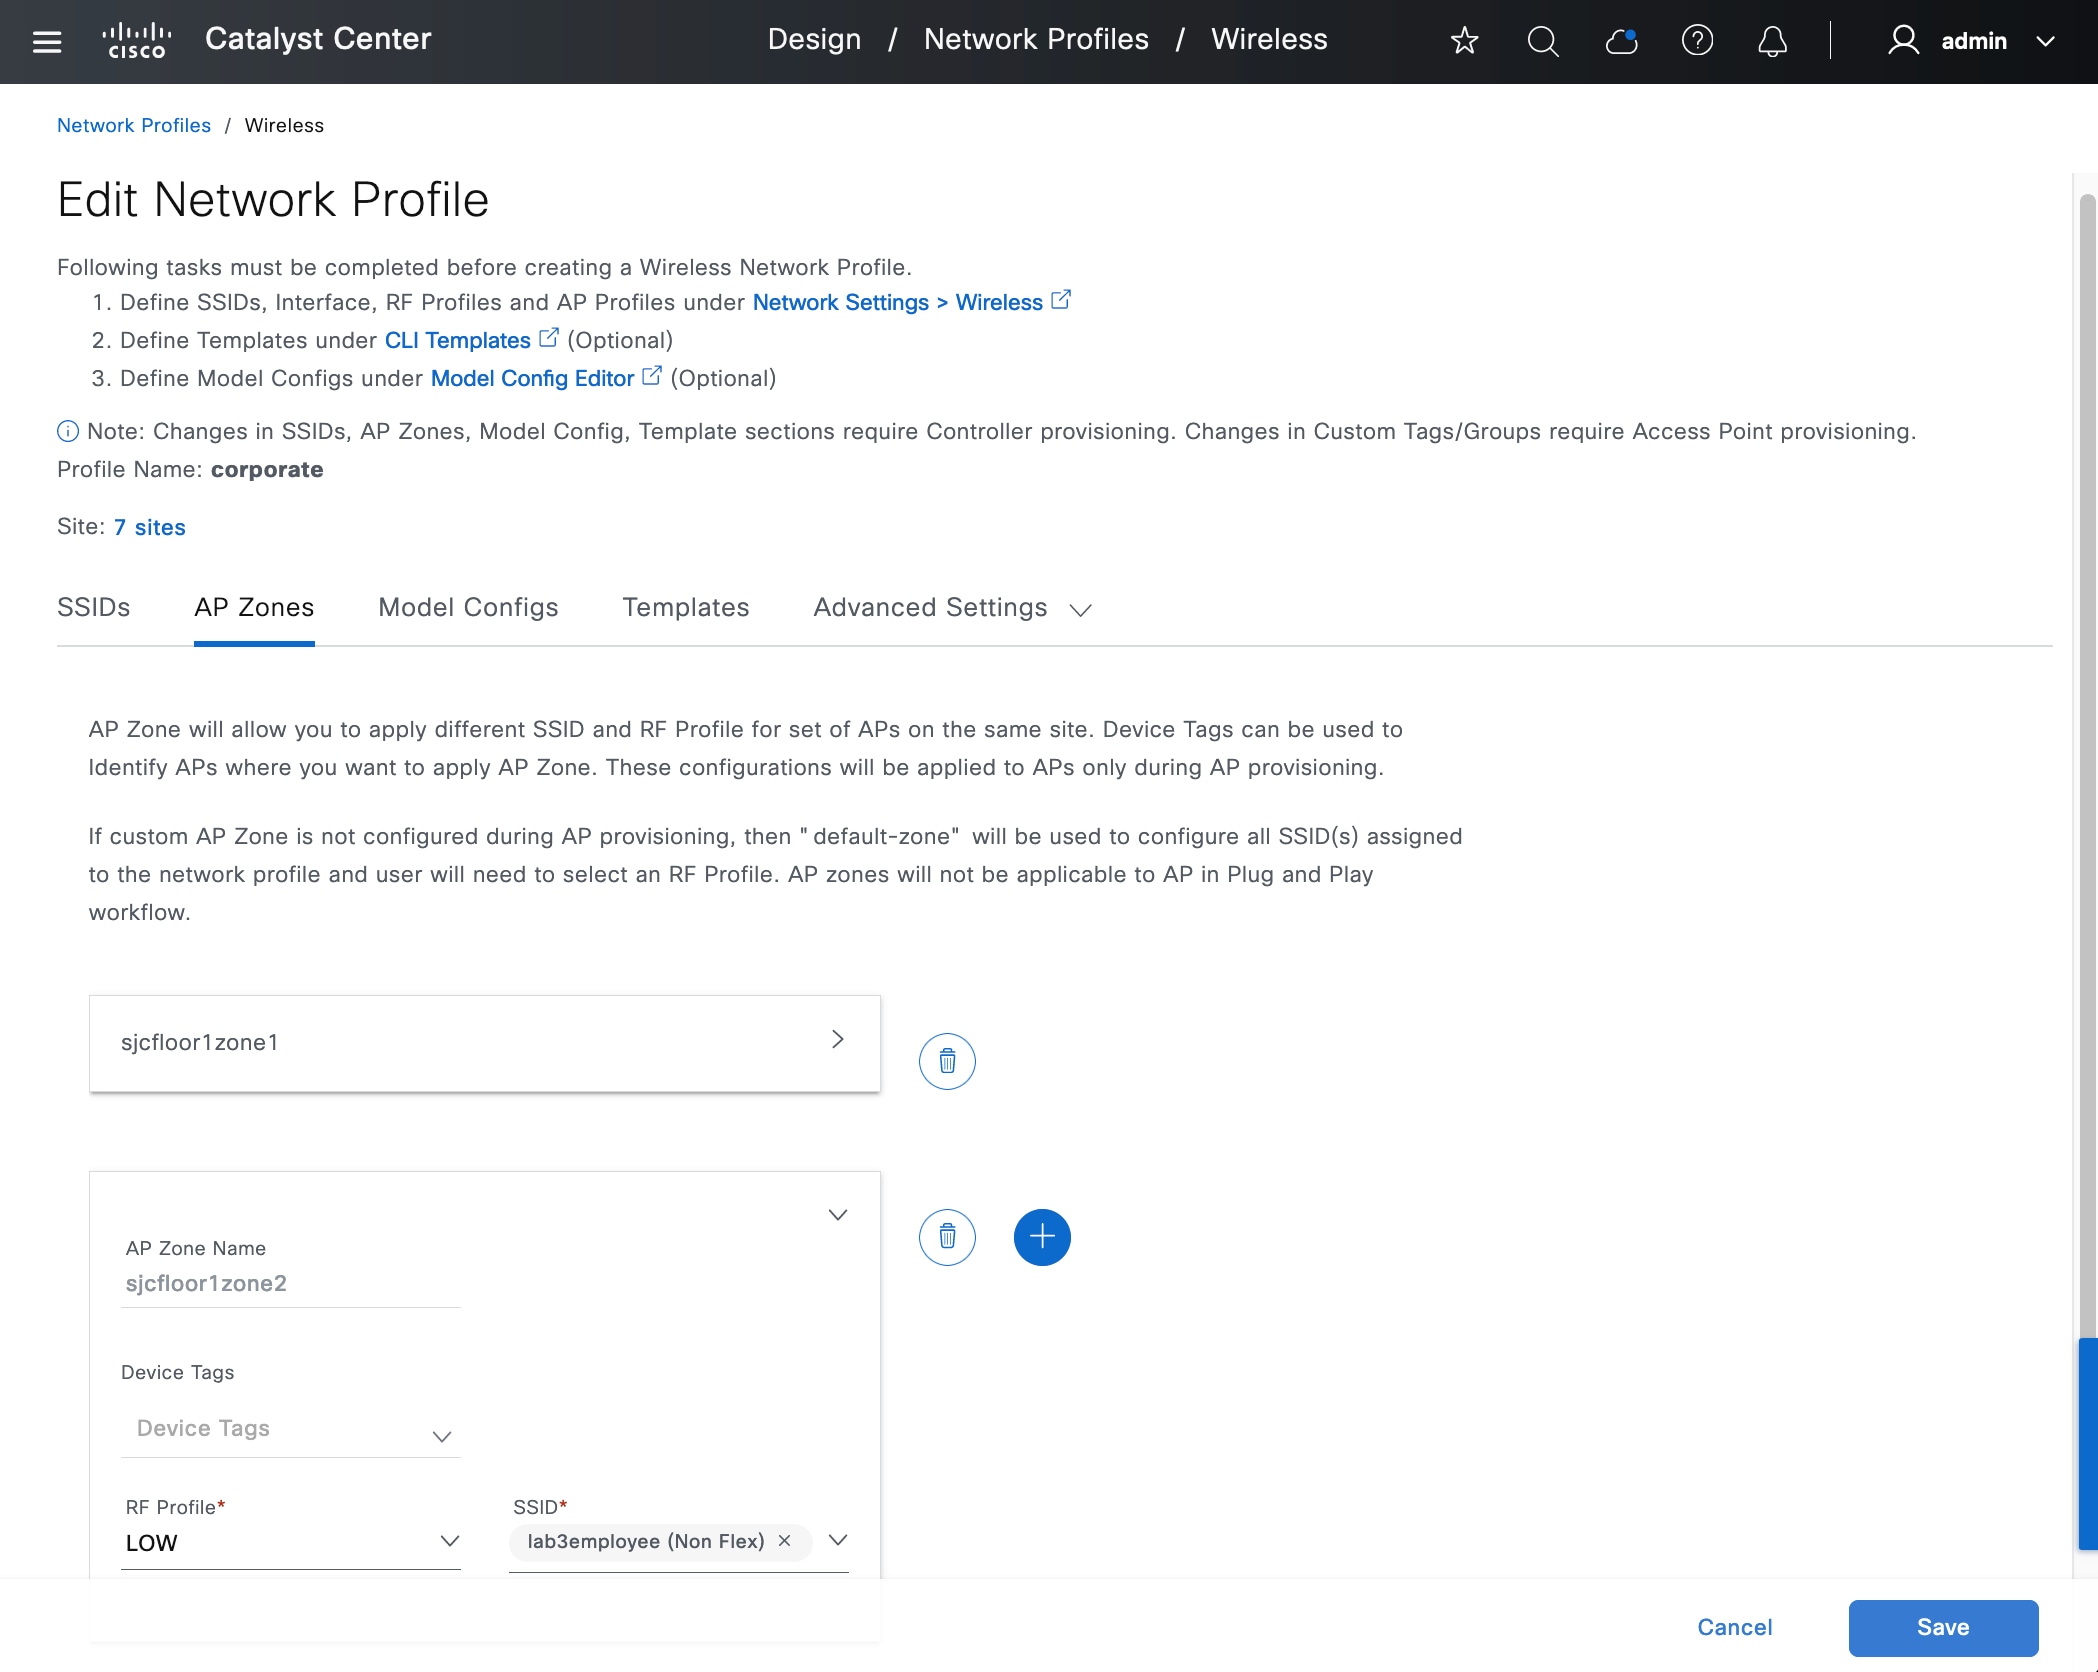Delete the sjcfloor1zone2 AP zone

(x=946, y=1237)
